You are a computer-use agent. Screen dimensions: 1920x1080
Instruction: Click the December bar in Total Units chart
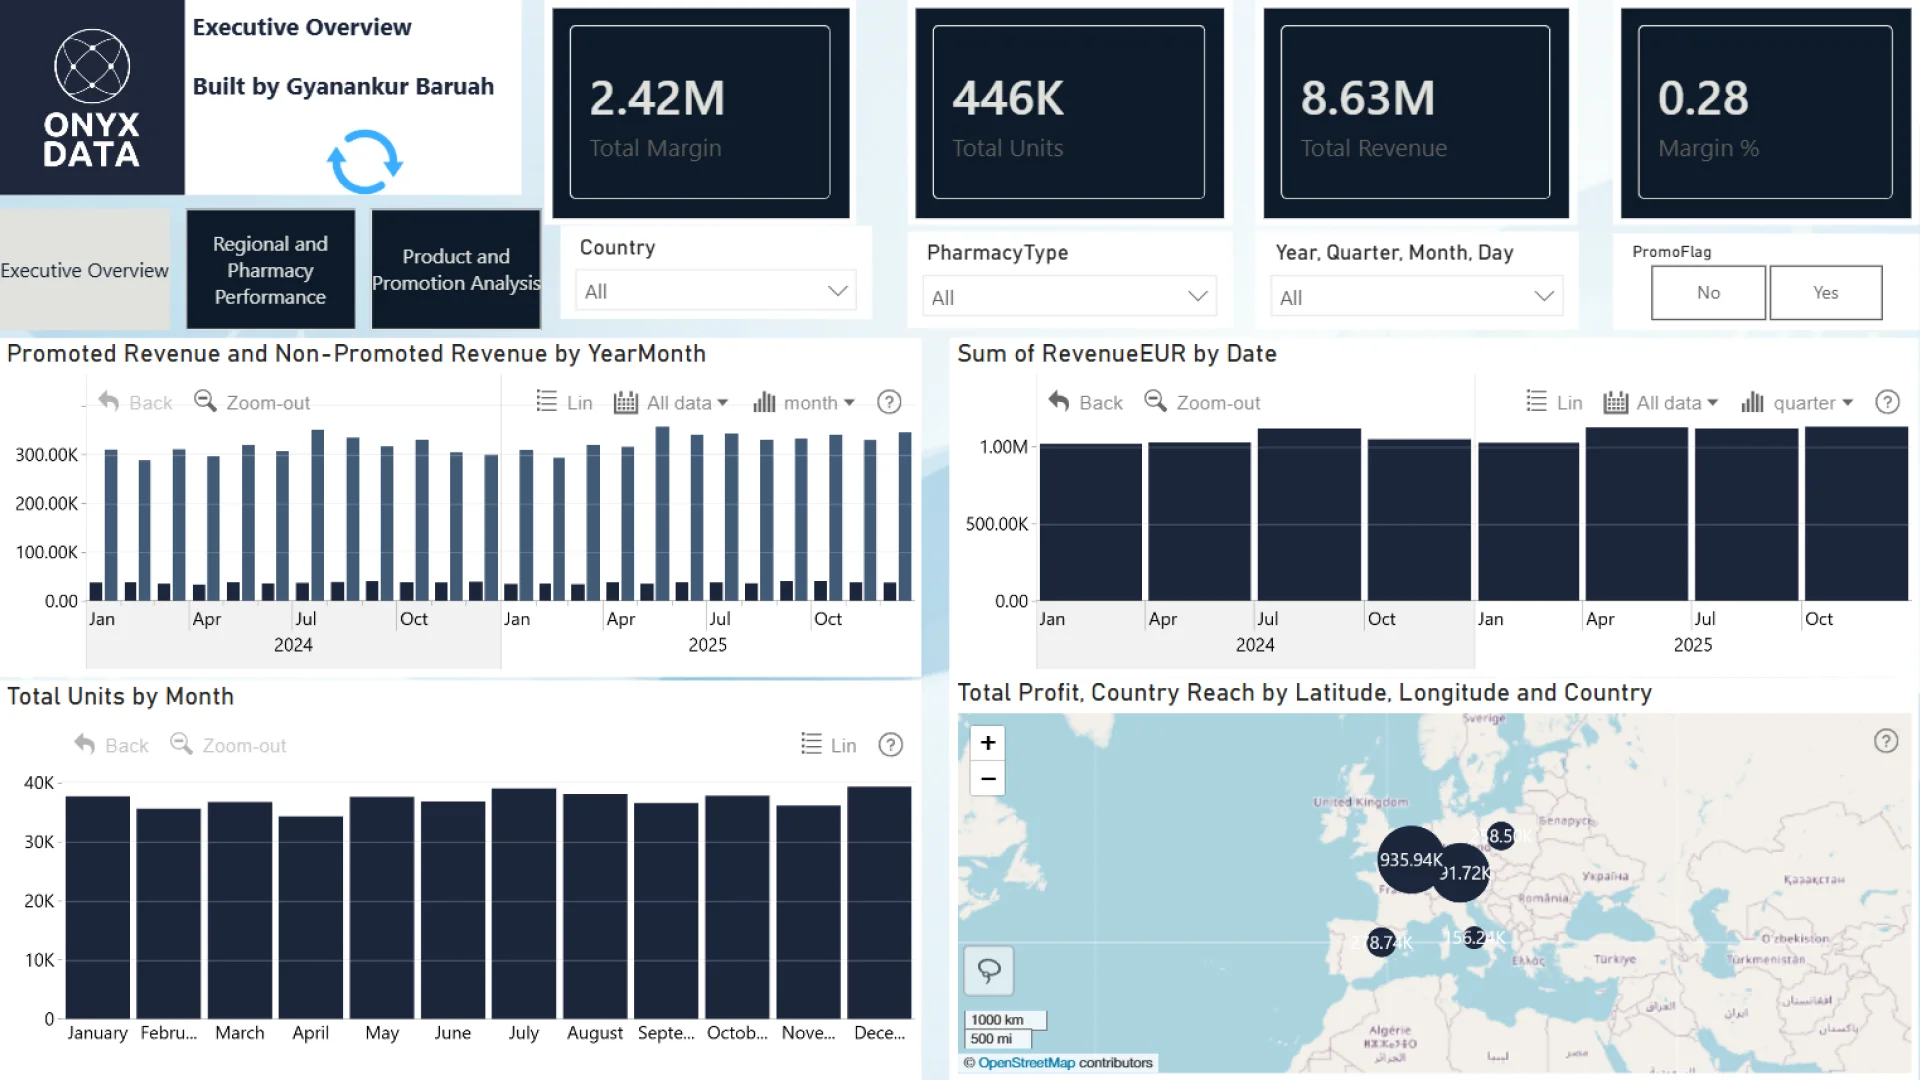pyautogui.click(x=879, y=900)
